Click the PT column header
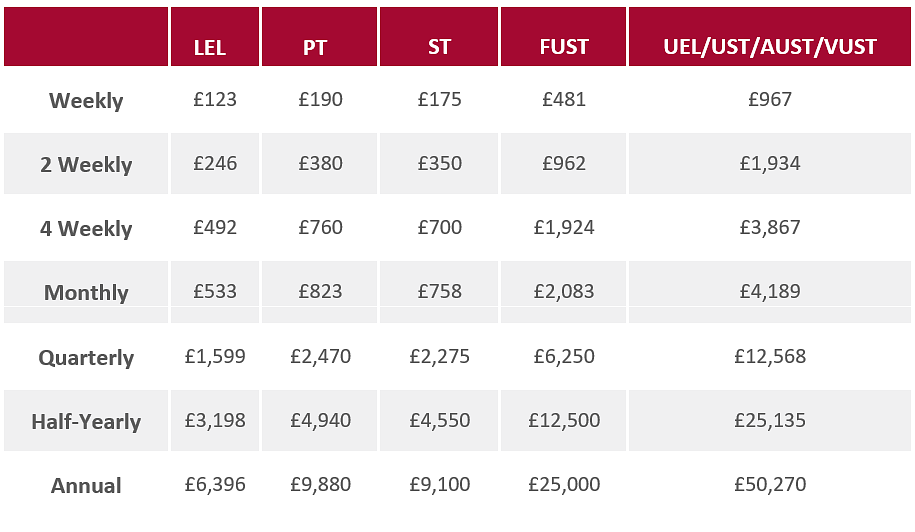 tap(314, 47)
